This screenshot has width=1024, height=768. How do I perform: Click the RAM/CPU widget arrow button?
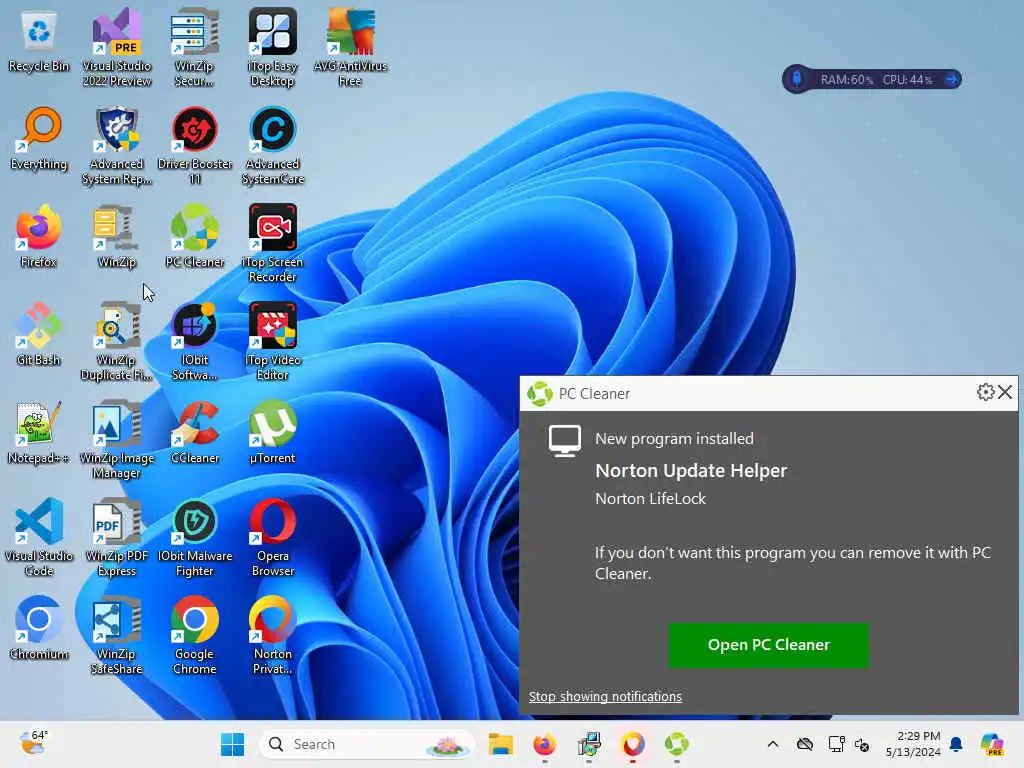951,80
